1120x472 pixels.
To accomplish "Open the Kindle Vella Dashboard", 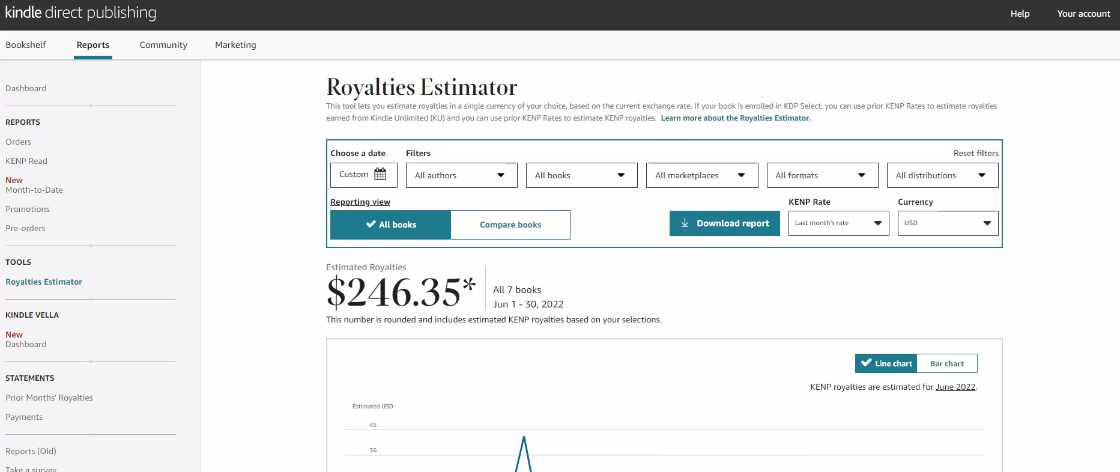I will [26, 344].
